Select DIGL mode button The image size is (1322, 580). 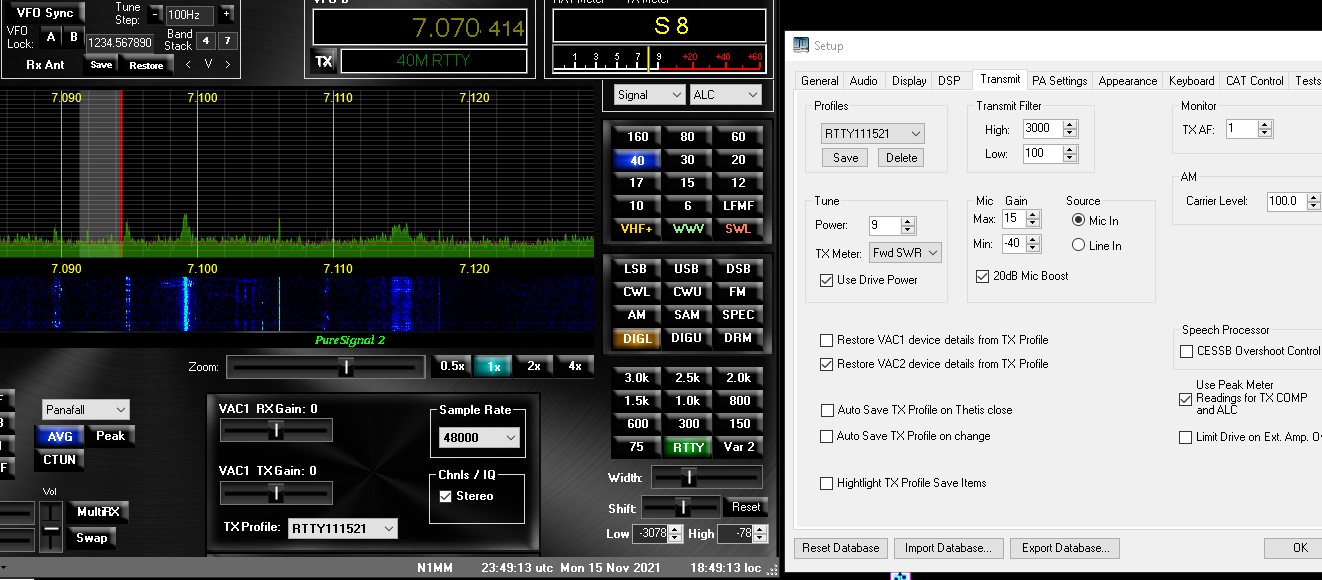pos(637,338)
